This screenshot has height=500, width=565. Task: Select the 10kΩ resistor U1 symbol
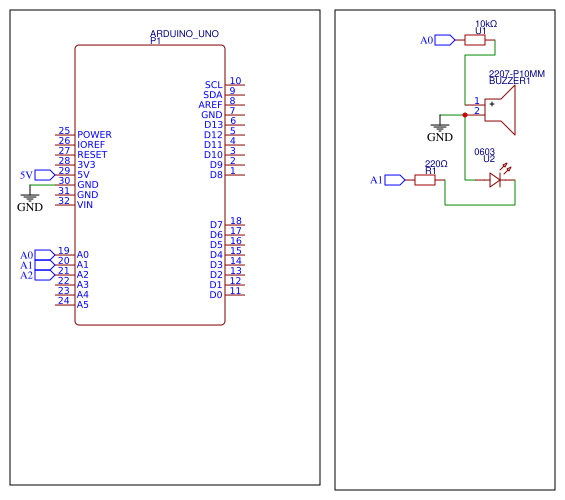(475, 40)
